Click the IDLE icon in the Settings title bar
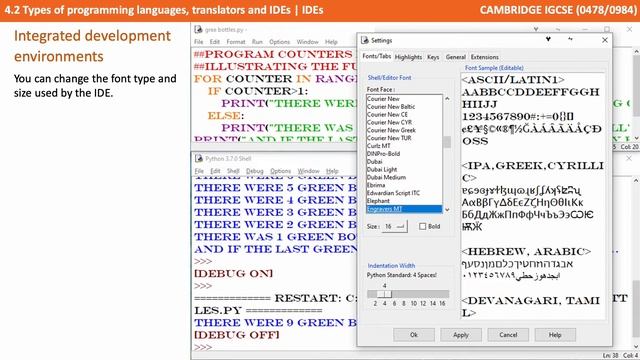Viewport: 640px width, 360px height. [365, 40]
